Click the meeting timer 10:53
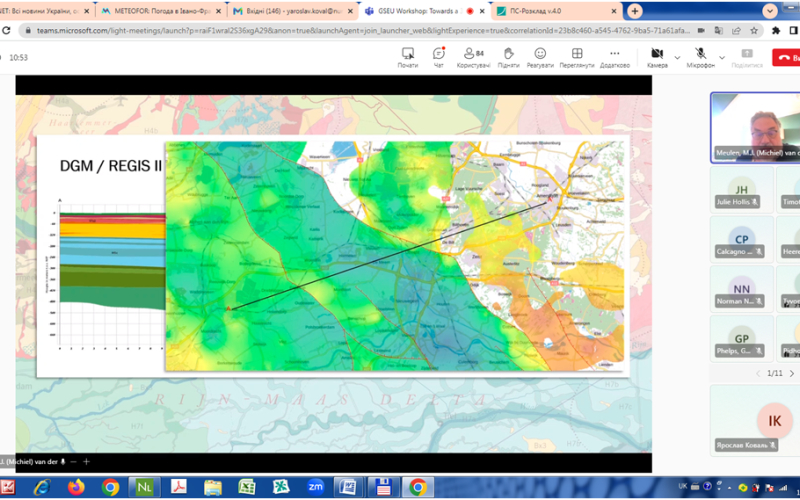Image resolution: width=800 pixels, height=500 pixels. [x=18, y=58]
